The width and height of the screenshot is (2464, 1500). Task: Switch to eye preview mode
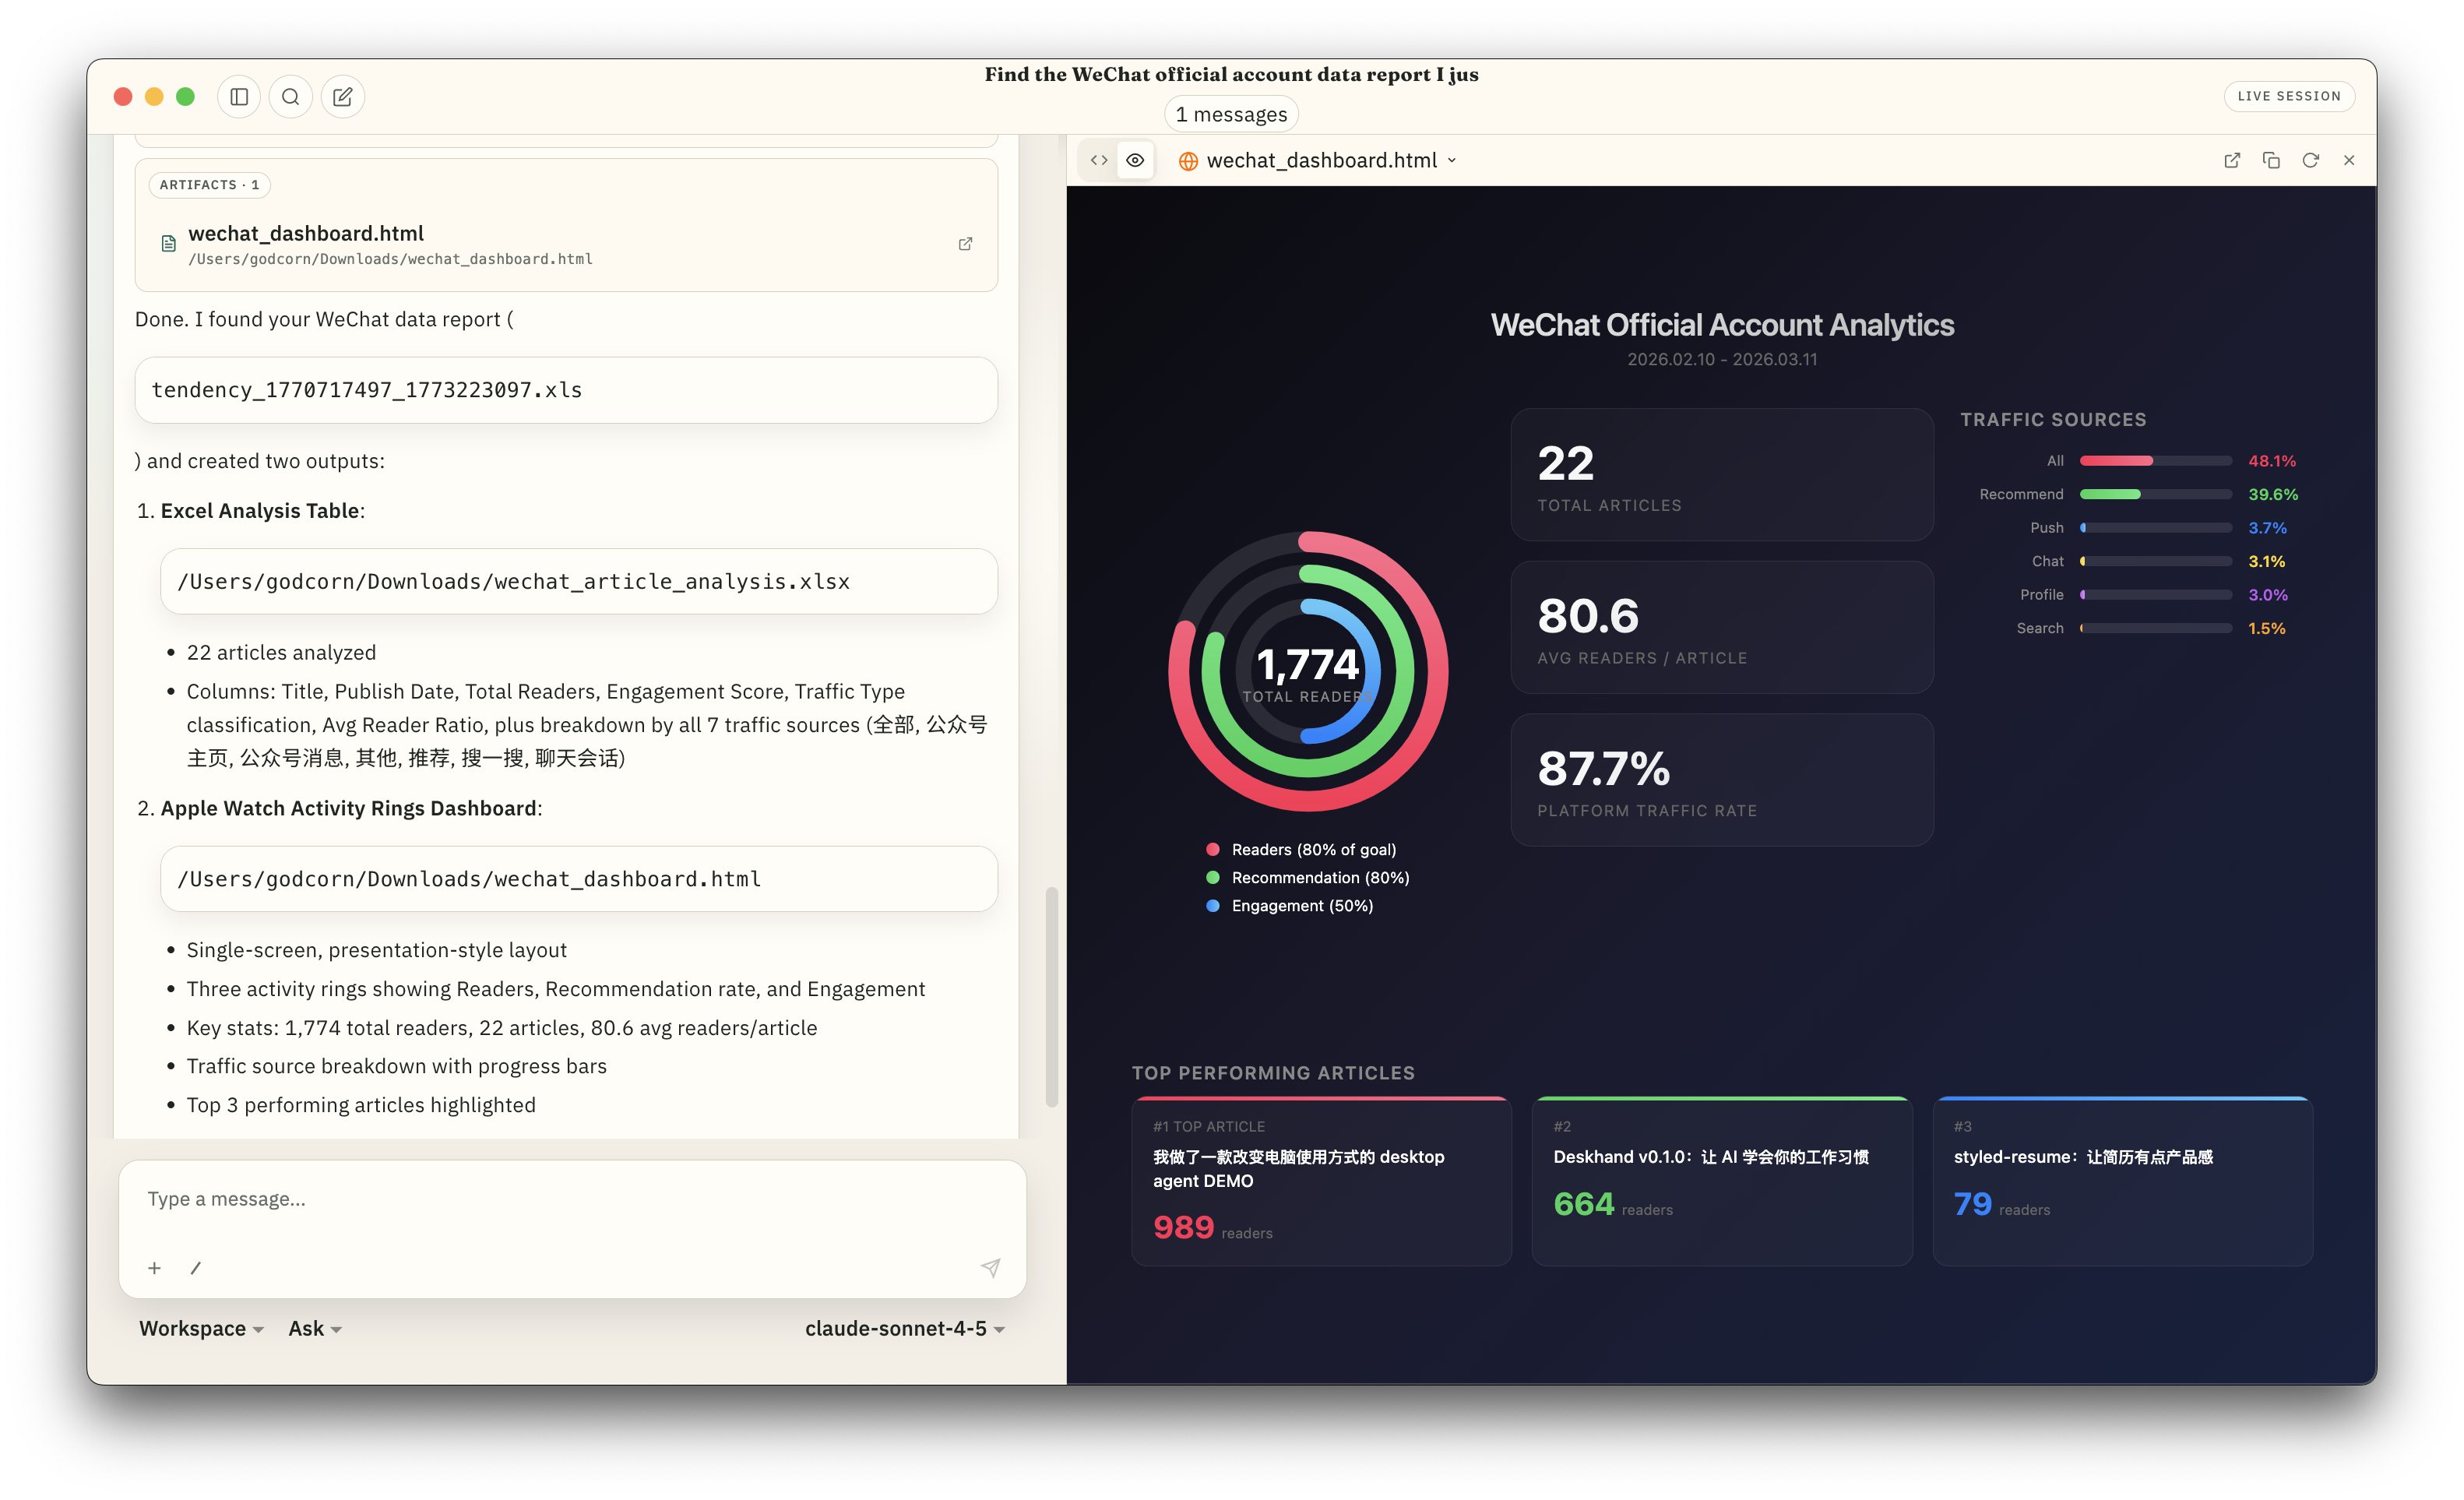tap(1135, 160)
